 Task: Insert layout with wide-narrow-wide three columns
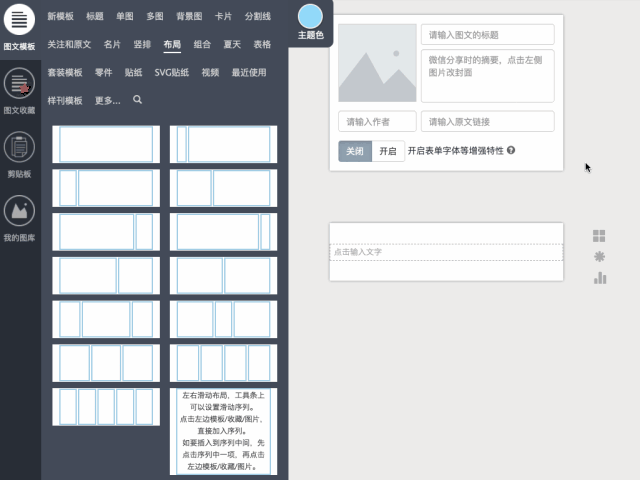(223, 319)
